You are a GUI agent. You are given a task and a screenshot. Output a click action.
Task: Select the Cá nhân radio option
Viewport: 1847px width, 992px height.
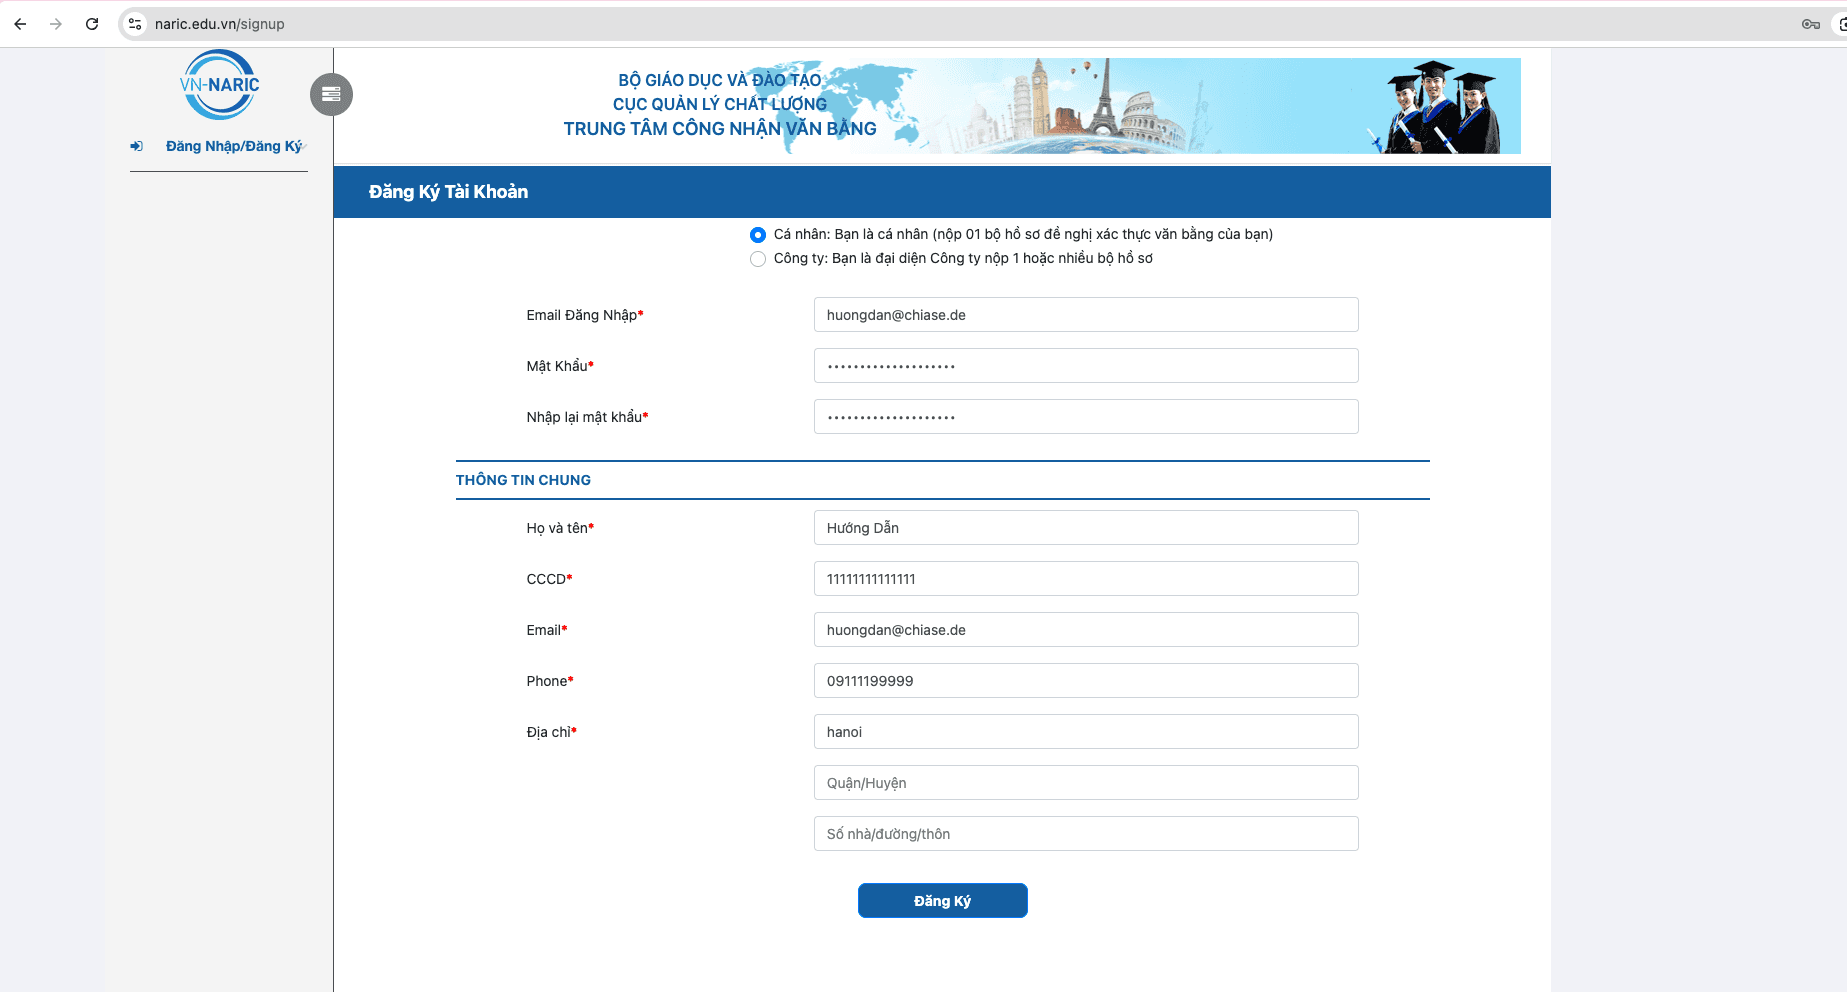[x=758, y=235]
